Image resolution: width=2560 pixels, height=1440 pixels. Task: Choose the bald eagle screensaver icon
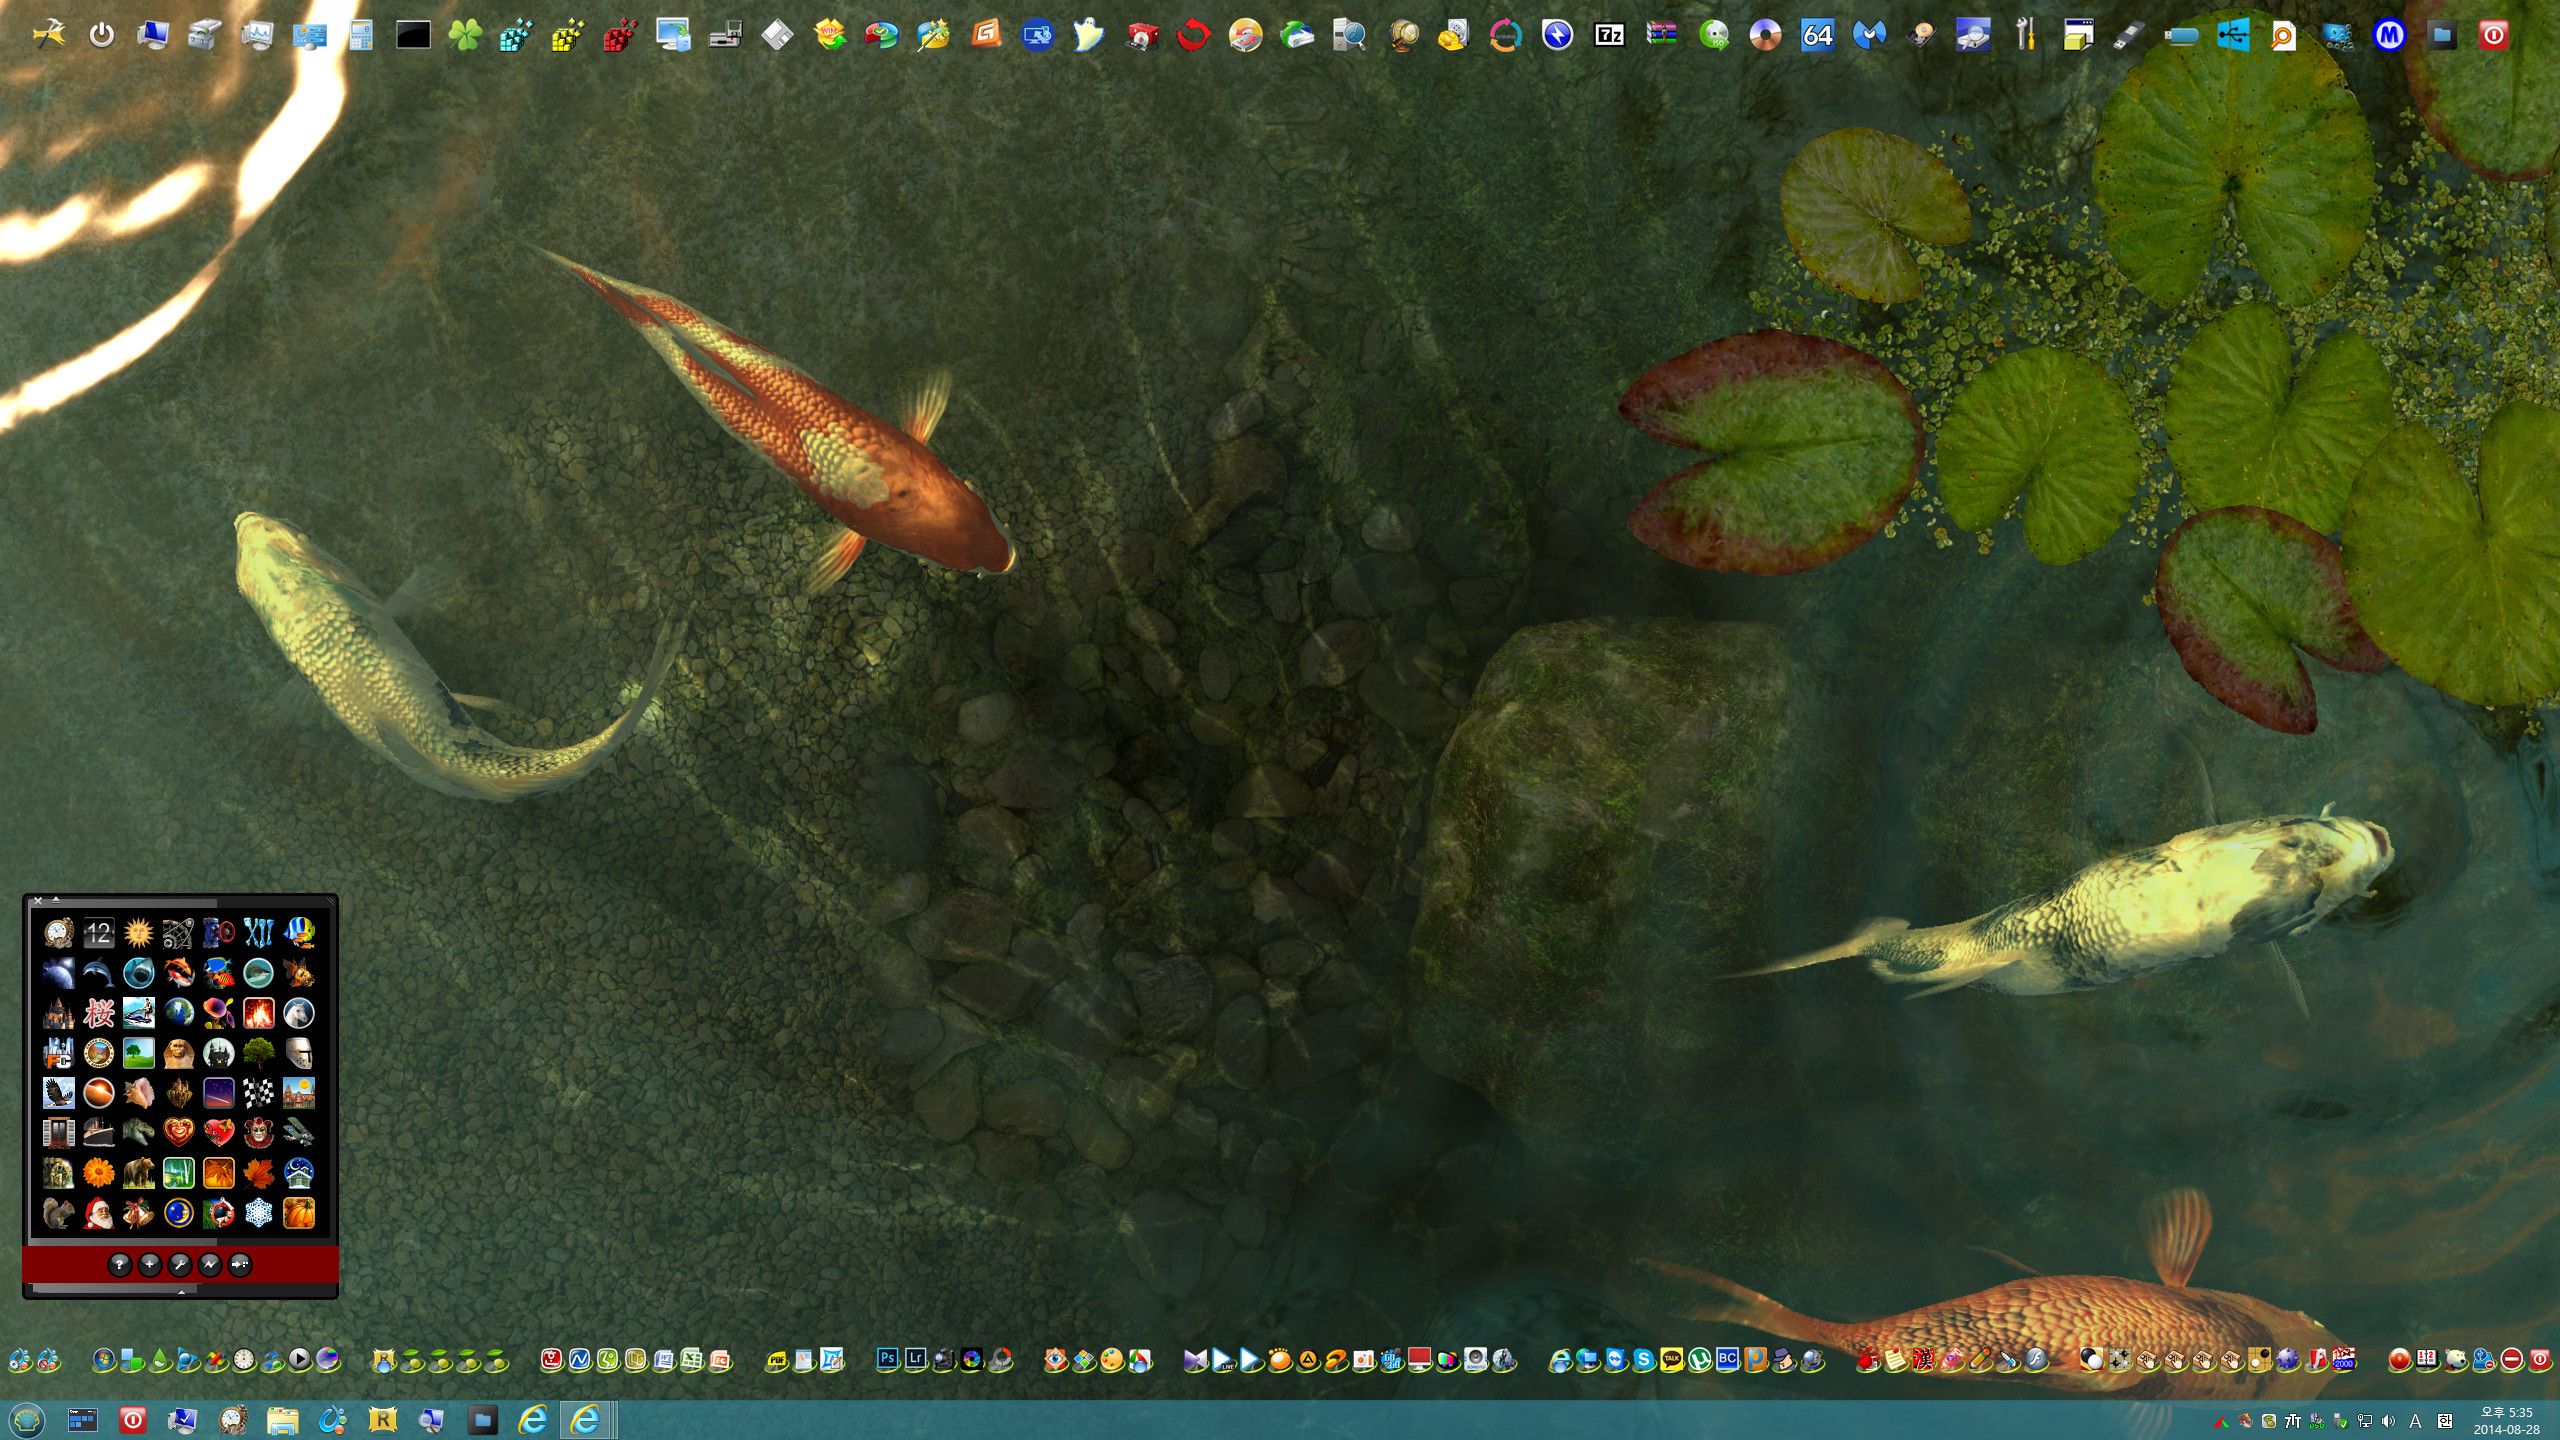coord(58,1092)
